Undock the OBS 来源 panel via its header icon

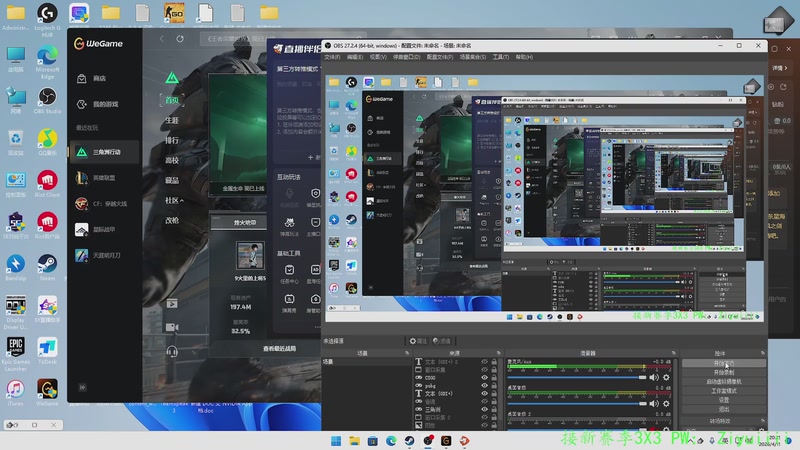[x=499, y=353]
